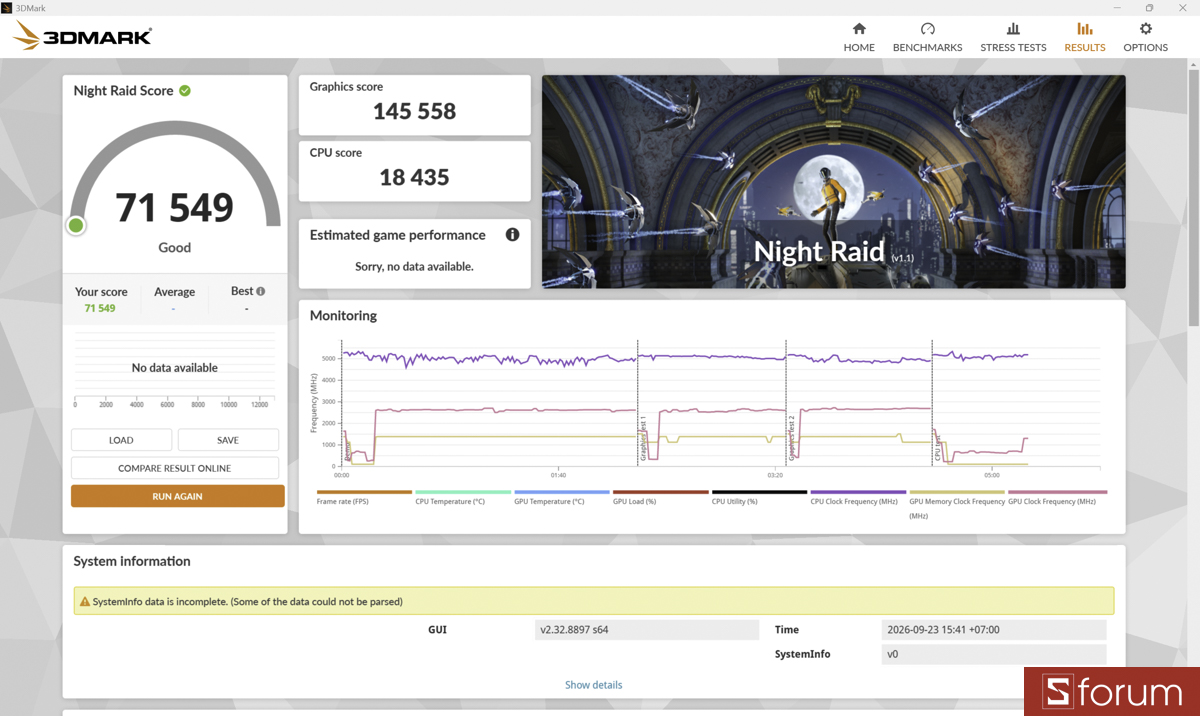Toggle GPU Load (%) legend series
This screenshot has height=716, width=1200.
coord(660,497)
